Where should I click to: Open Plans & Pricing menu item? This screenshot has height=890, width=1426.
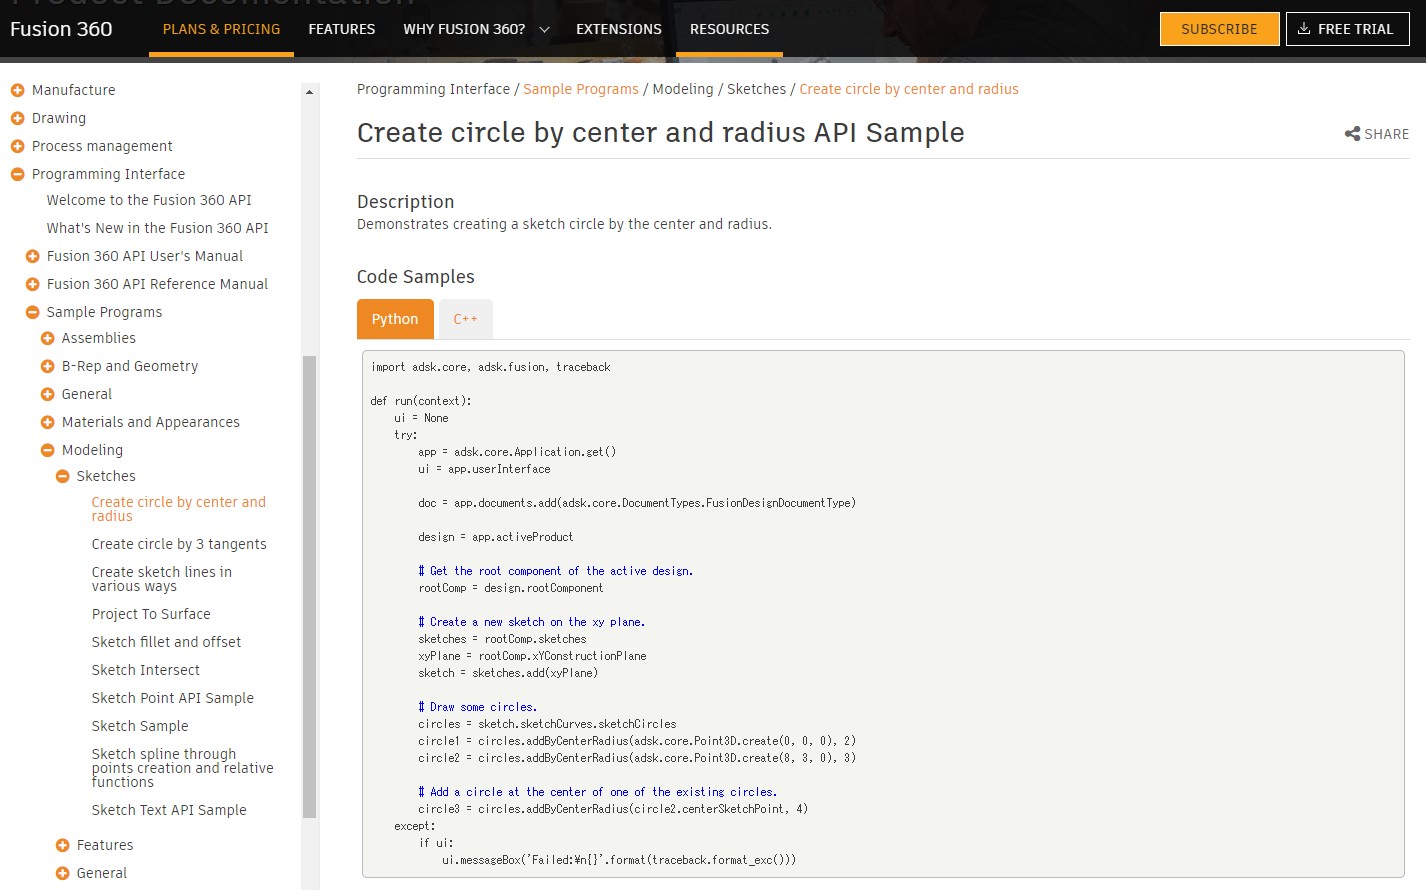click(x=221, y=29)
